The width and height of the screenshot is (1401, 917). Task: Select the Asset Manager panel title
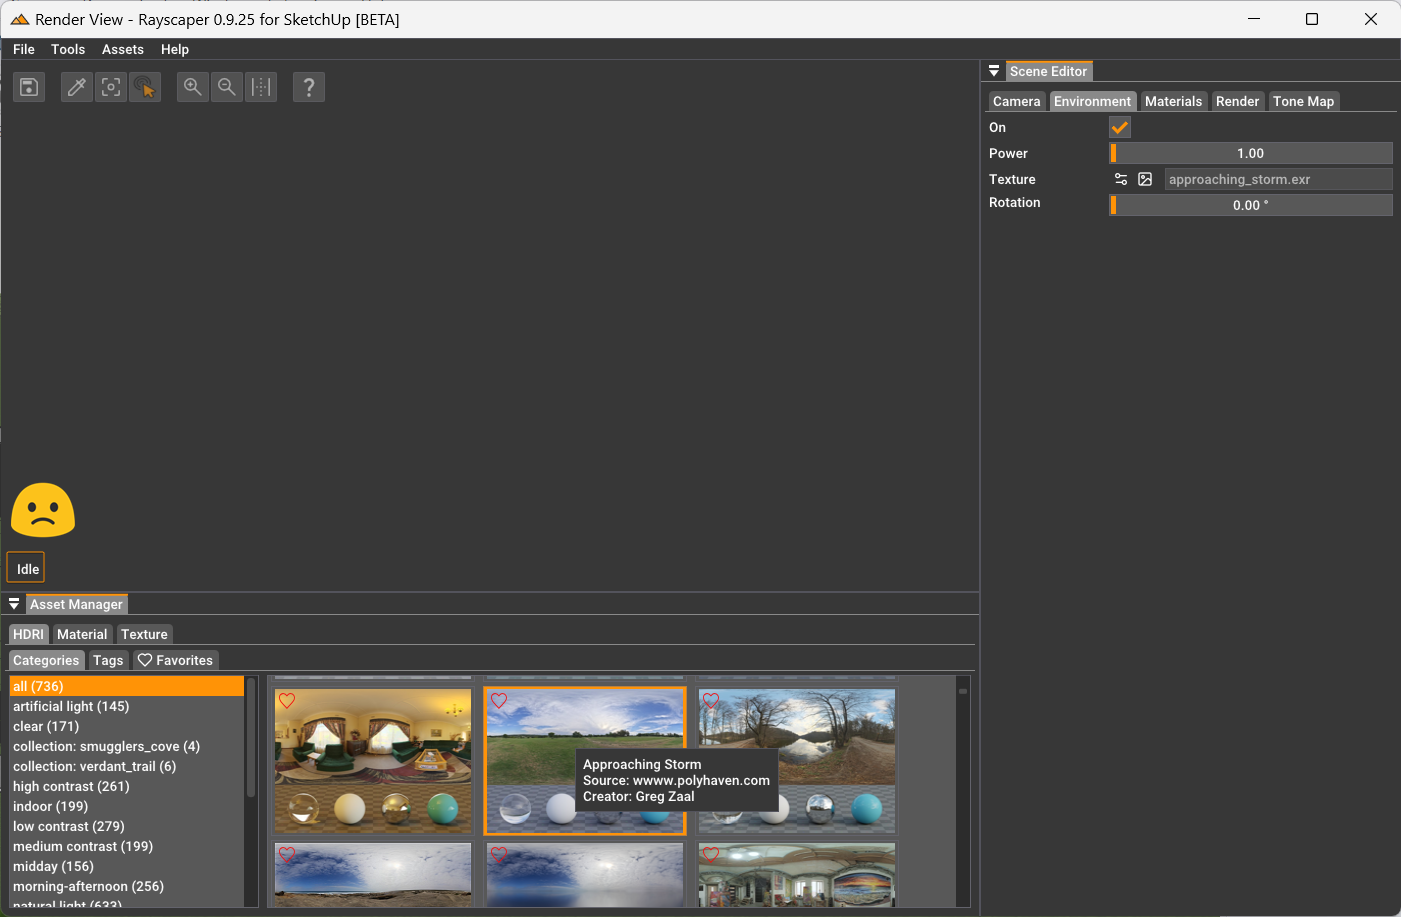pos(76,604)
